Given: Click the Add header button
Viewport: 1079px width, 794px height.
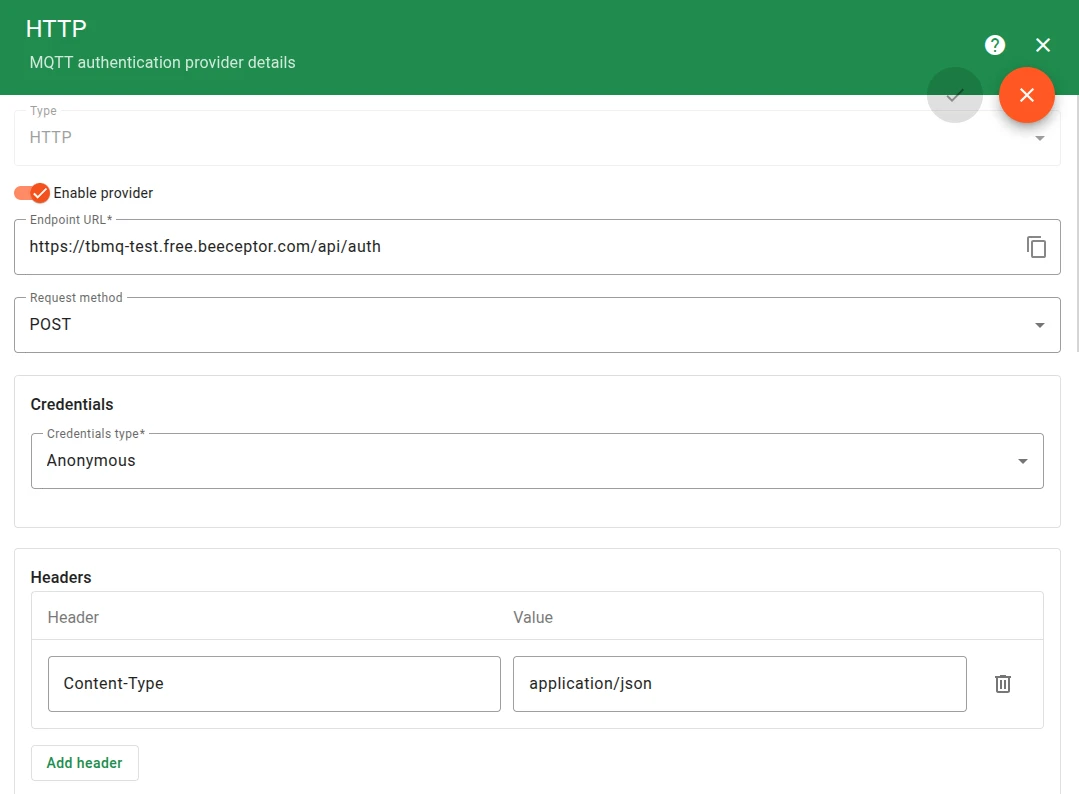Looking at the screenshot, I should tap(85, 763).
